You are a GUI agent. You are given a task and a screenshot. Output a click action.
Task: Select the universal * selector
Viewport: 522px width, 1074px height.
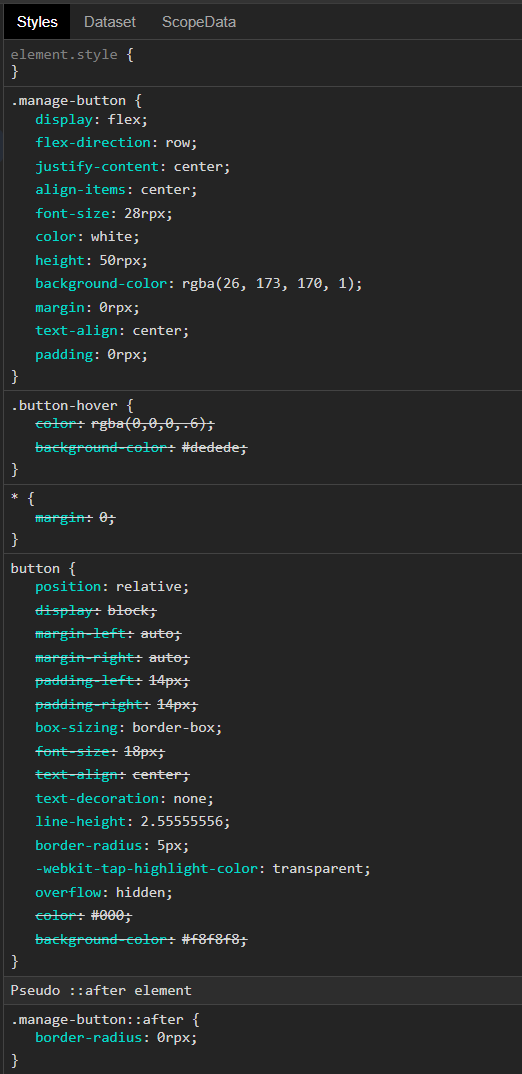coord(14,498)
